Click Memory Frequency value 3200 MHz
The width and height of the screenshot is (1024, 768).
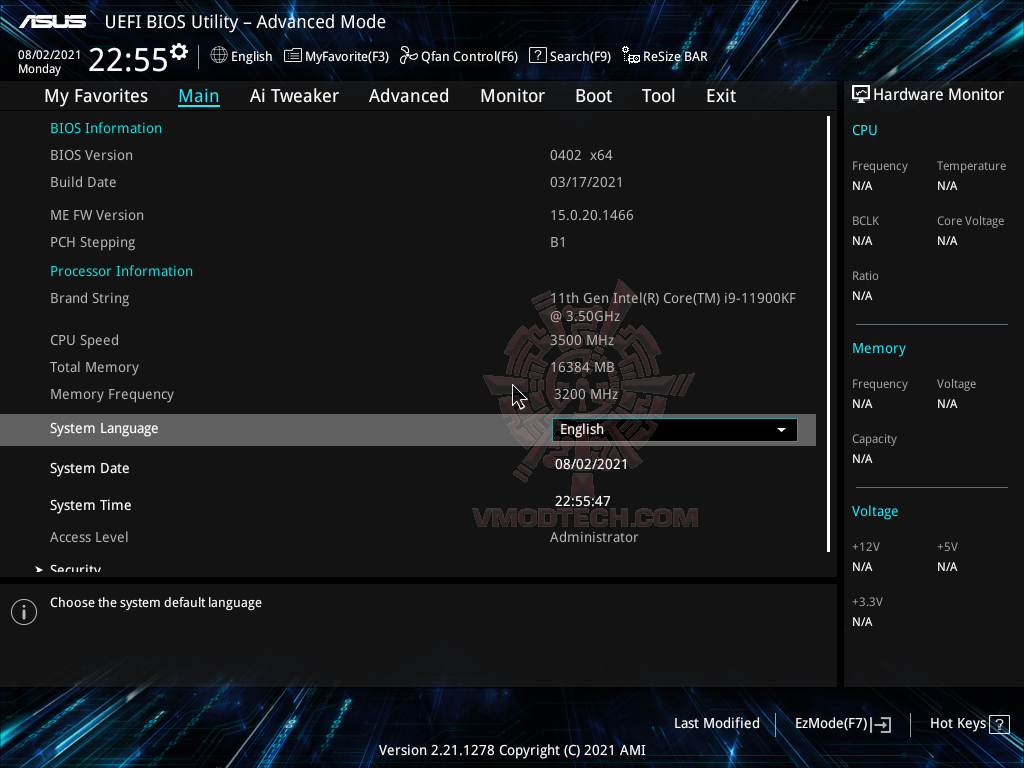[x=586, y=394]
